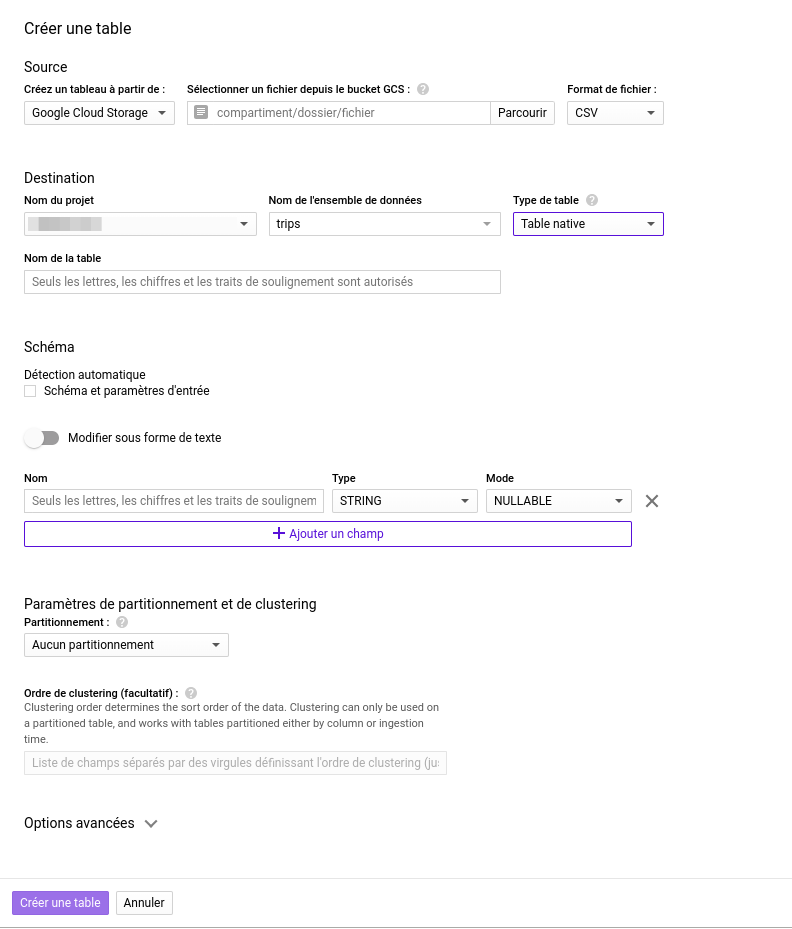Open help for selecting a GCS bucket file
Screen dimensions: 792x929
[x=422, y=88]
